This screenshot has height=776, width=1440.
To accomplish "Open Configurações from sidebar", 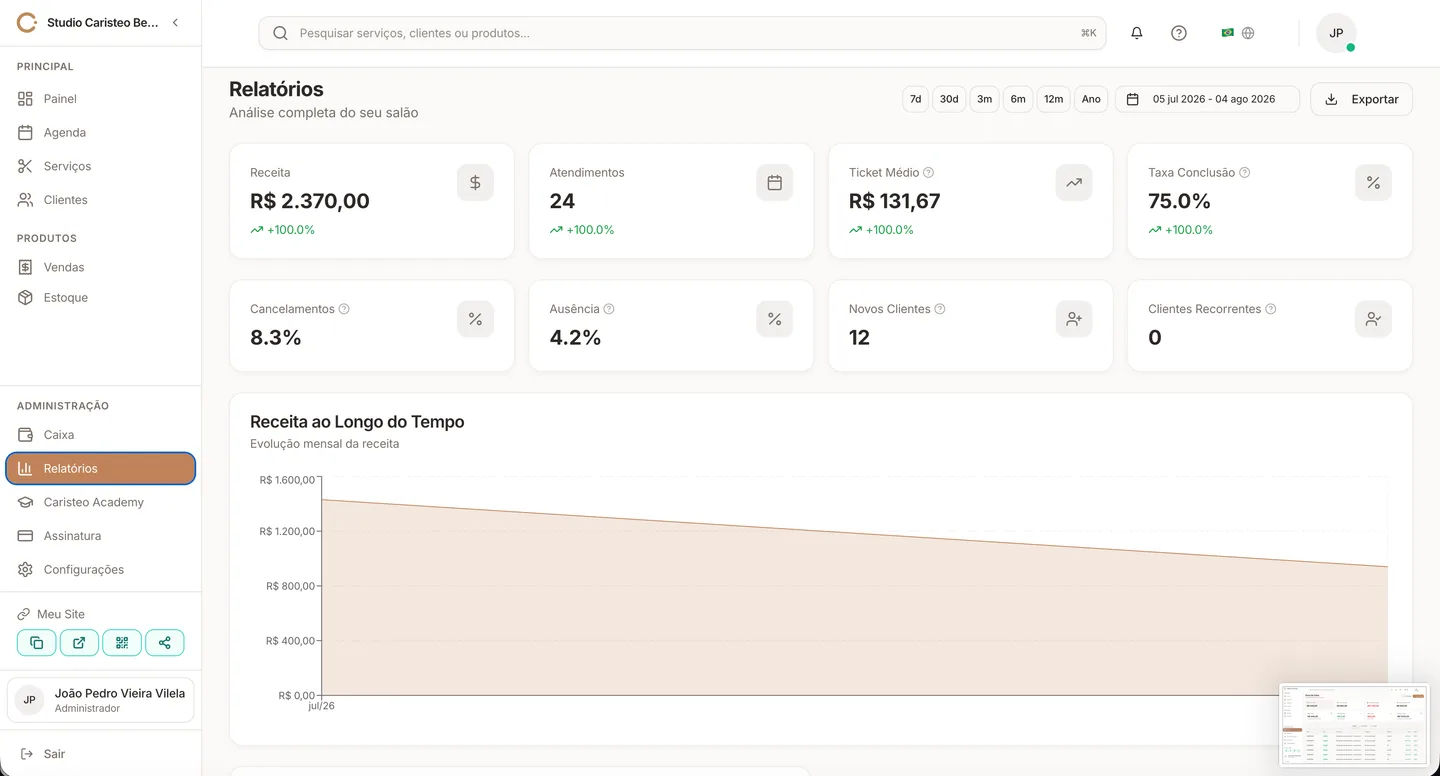I will coord(100,569).
